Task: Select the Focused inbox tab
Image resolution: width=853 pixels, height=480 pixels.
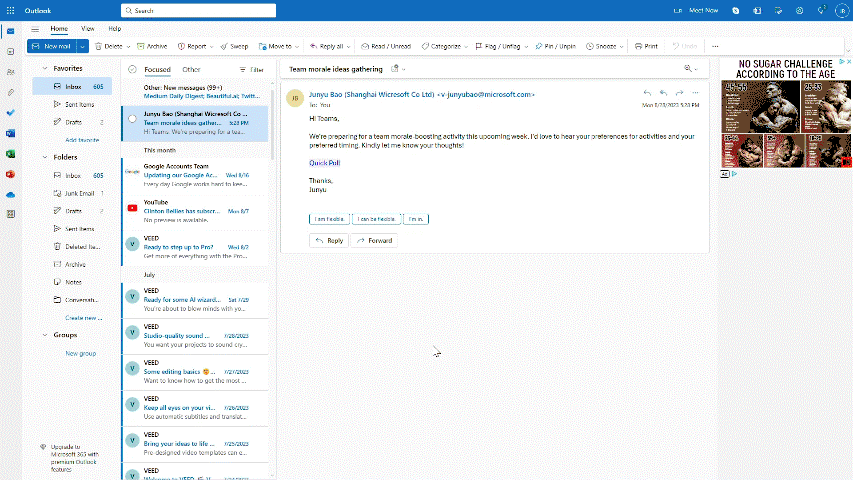Action: (157, 70)
